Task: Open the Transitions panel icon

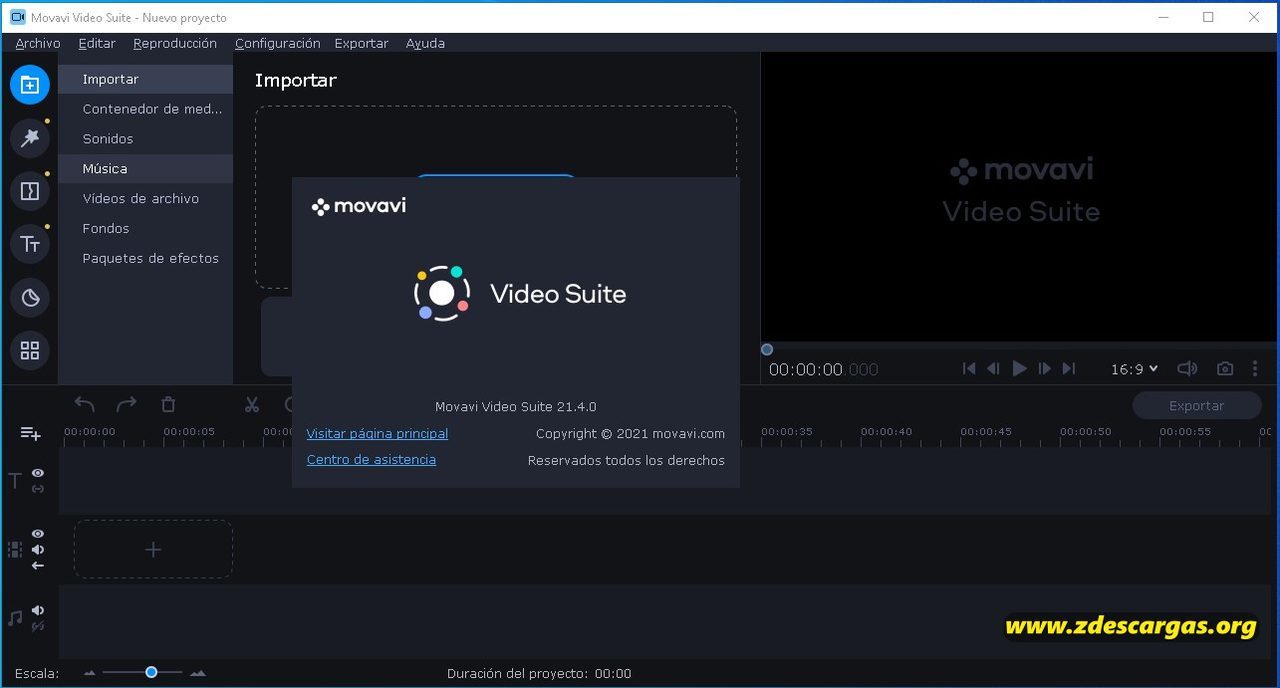Action: coord(30,191)
